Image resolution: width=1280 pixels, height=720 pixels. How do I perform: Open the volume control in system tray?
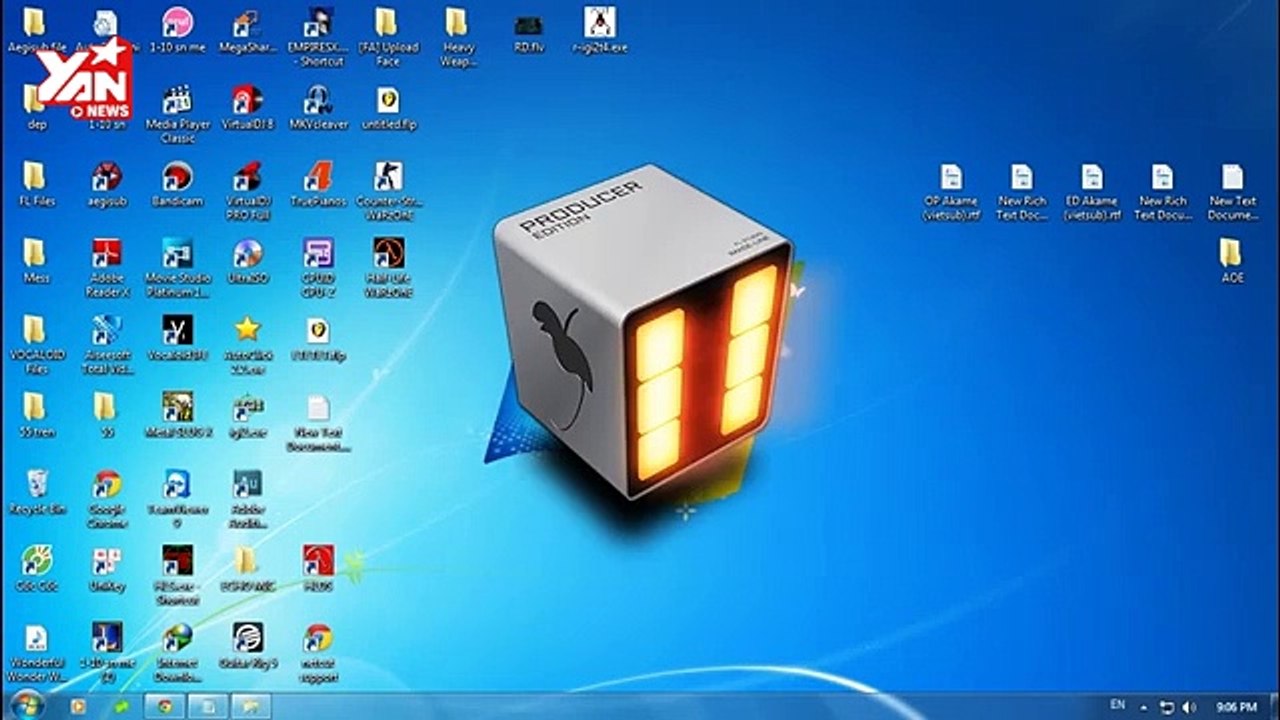[x=1190, y=707]
